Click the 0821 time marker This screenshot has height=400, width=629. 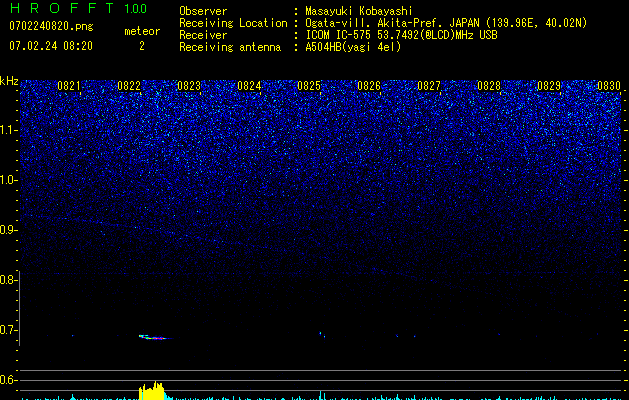69,86
